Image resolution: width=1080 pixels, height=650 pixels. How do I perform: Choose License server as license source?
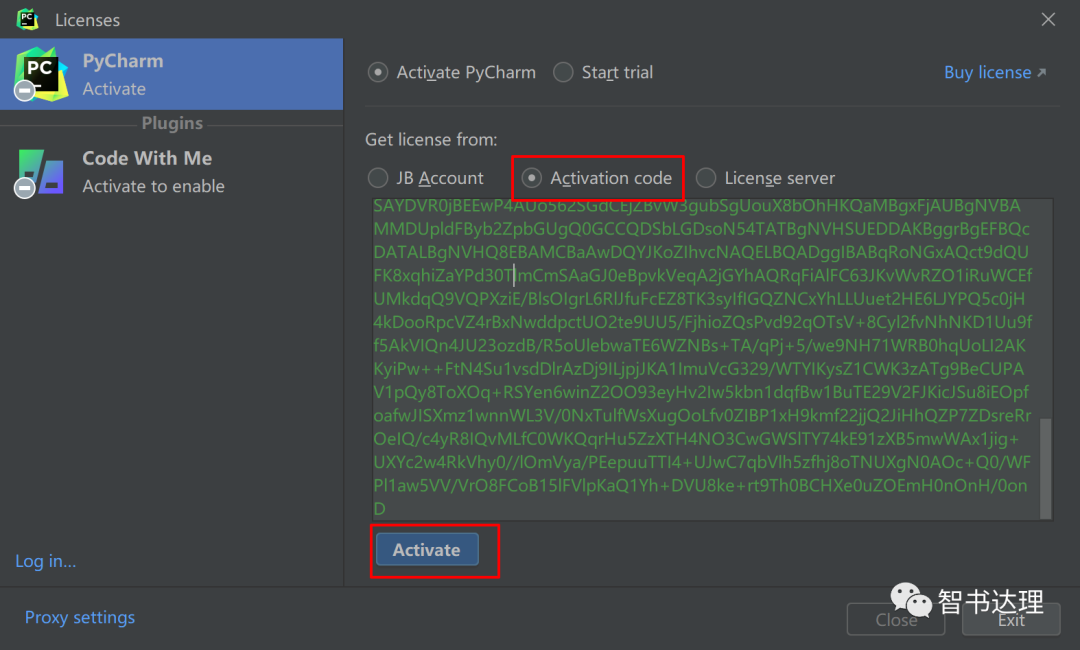pos(706,178)
